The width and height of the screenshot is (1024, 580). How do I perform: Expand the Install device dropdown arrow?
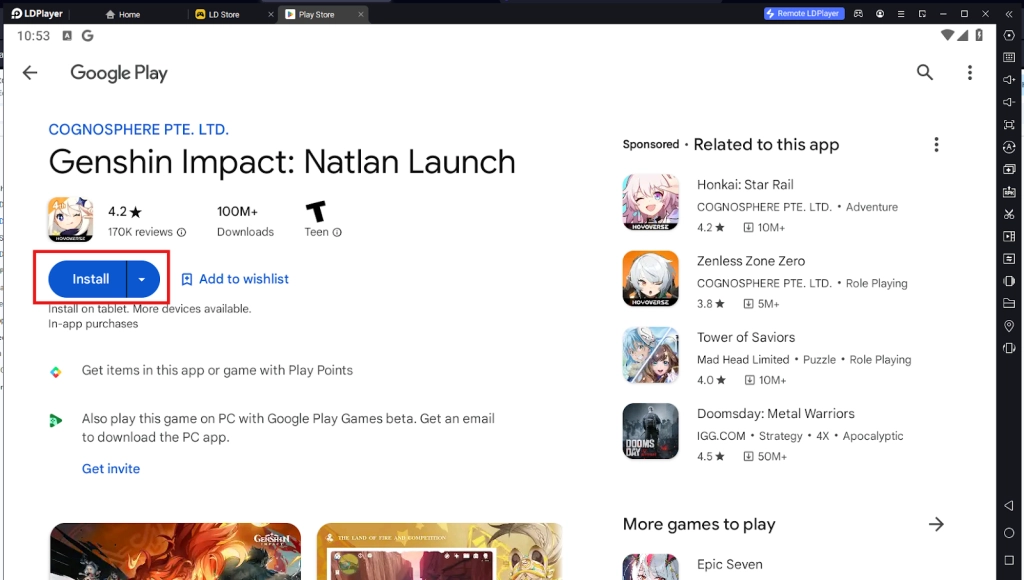142,279
